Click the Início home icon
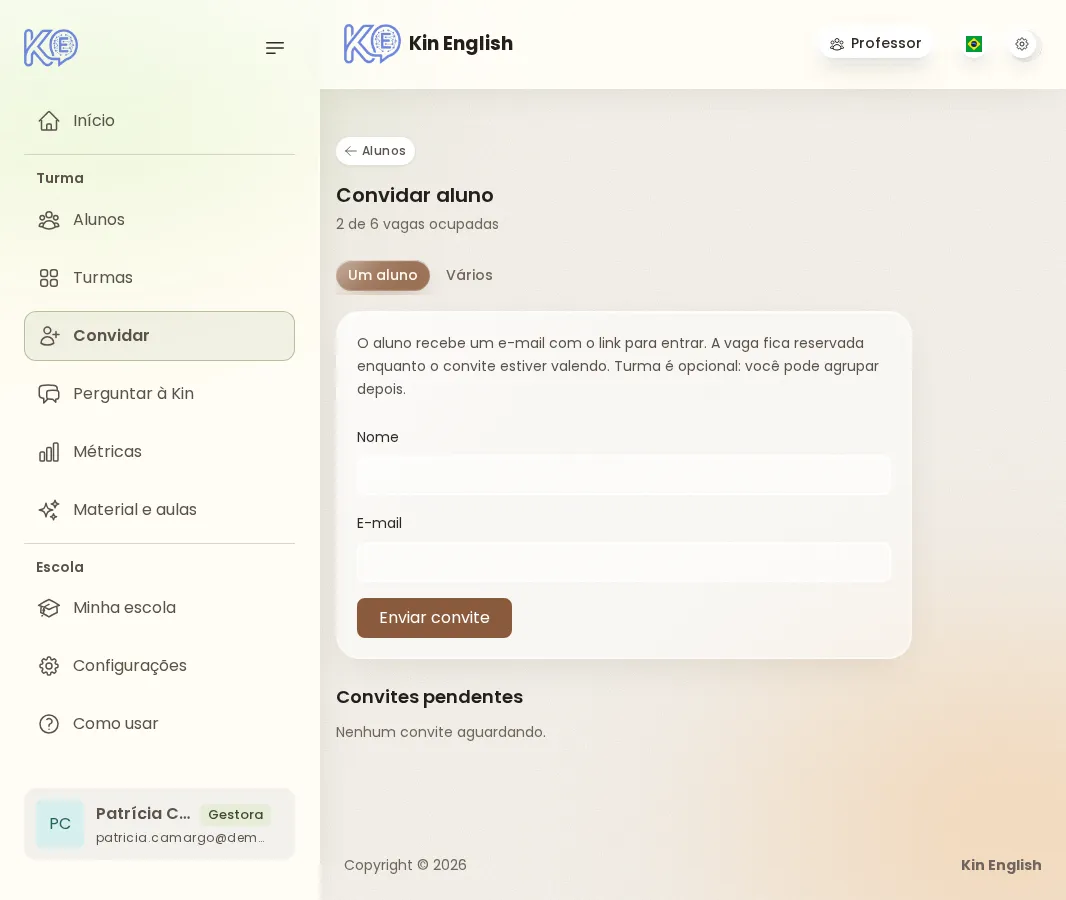 tap(49, 121)
